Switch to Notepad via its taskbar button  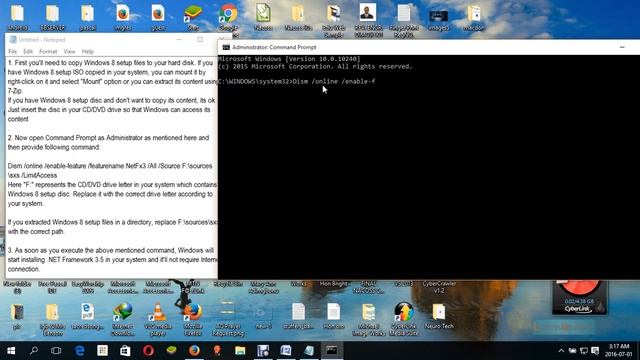[x=309, y=351]
